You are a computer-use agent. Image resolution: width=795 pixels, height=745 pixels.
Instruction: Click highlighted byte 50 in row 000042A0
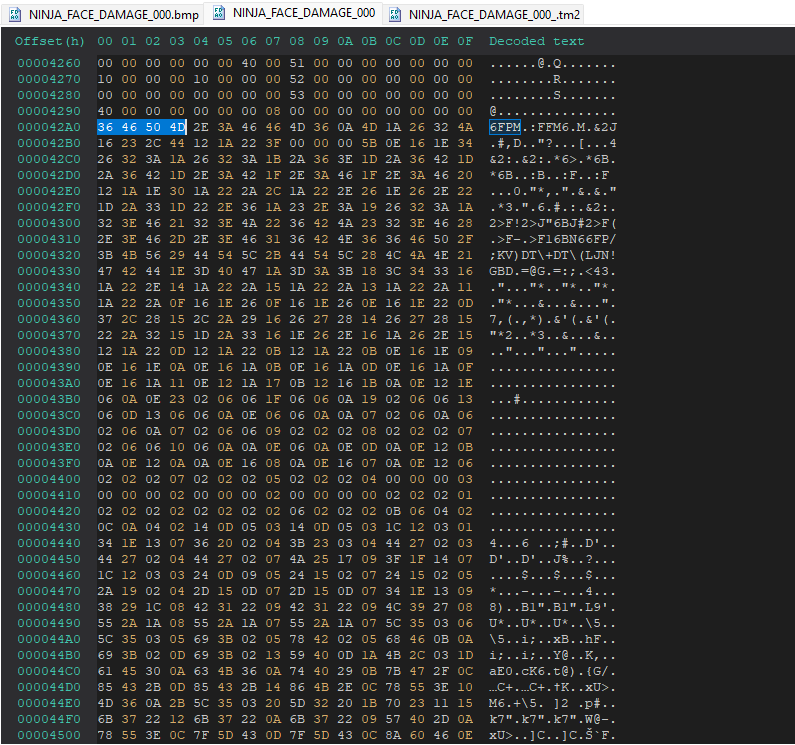153,127
